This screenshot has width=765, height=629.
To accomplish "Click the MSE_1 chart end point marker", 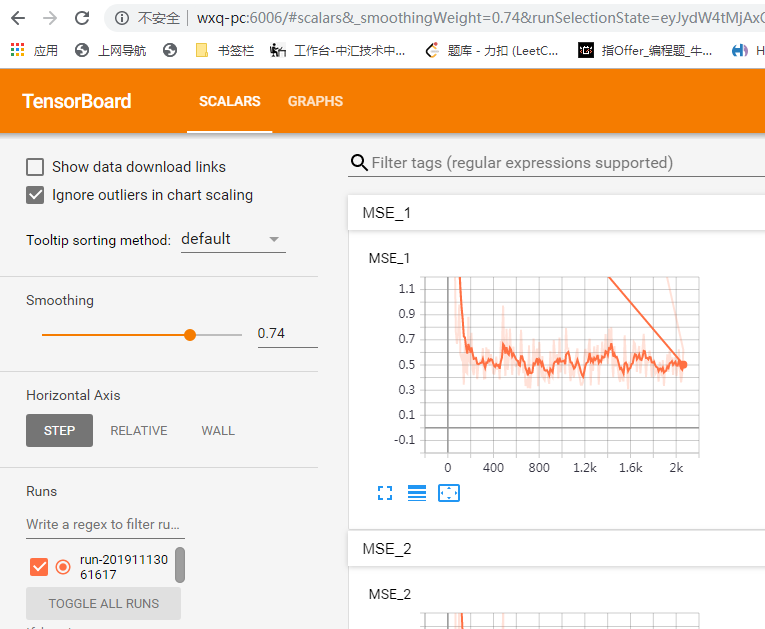I will click(684, 365).
